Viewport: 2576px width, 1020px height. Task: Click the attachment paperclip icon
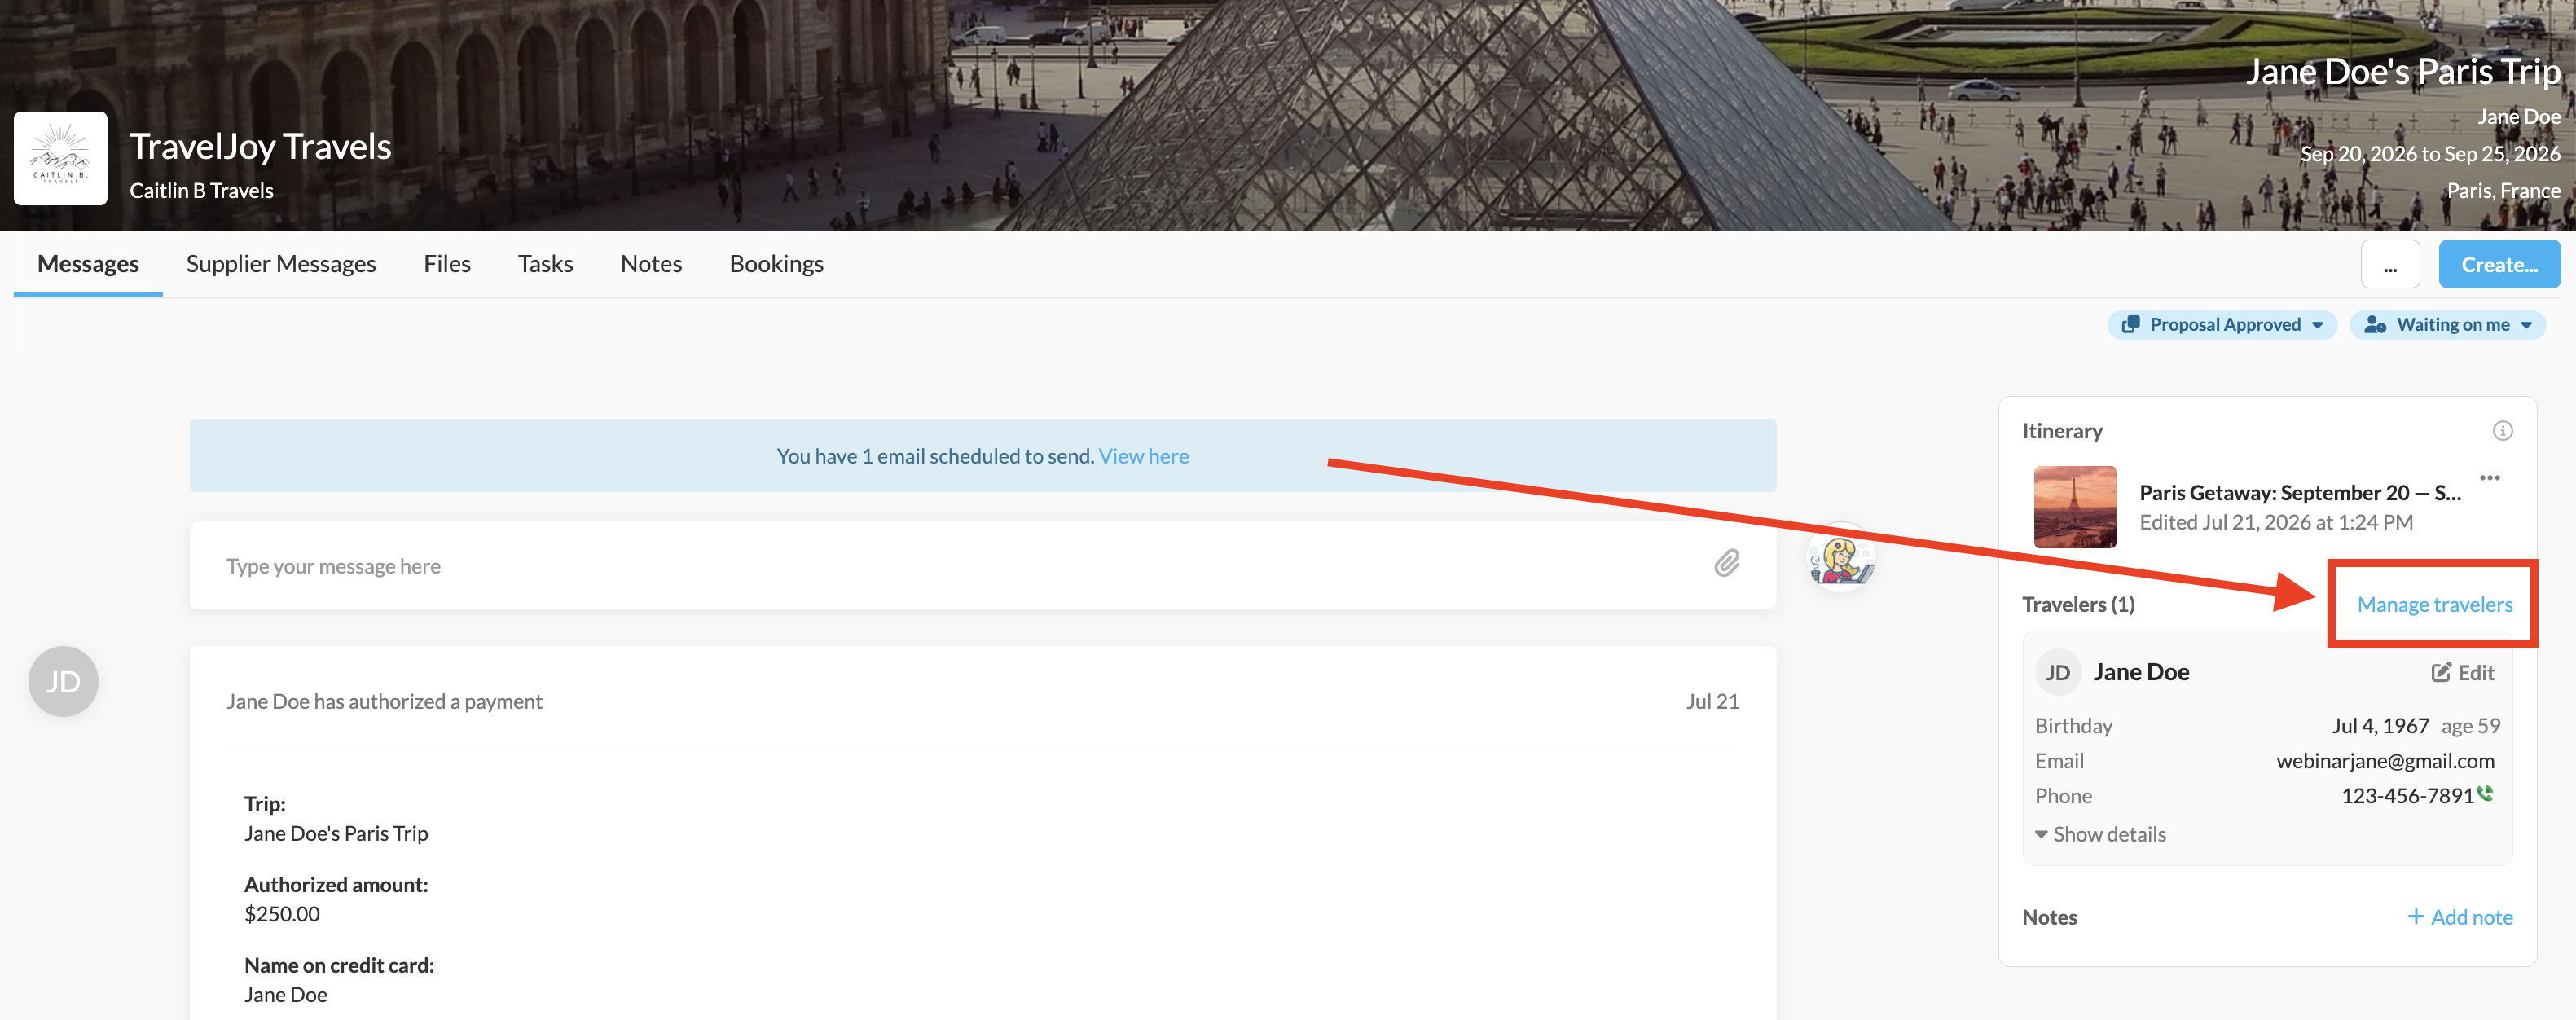tap(1726, 564)
